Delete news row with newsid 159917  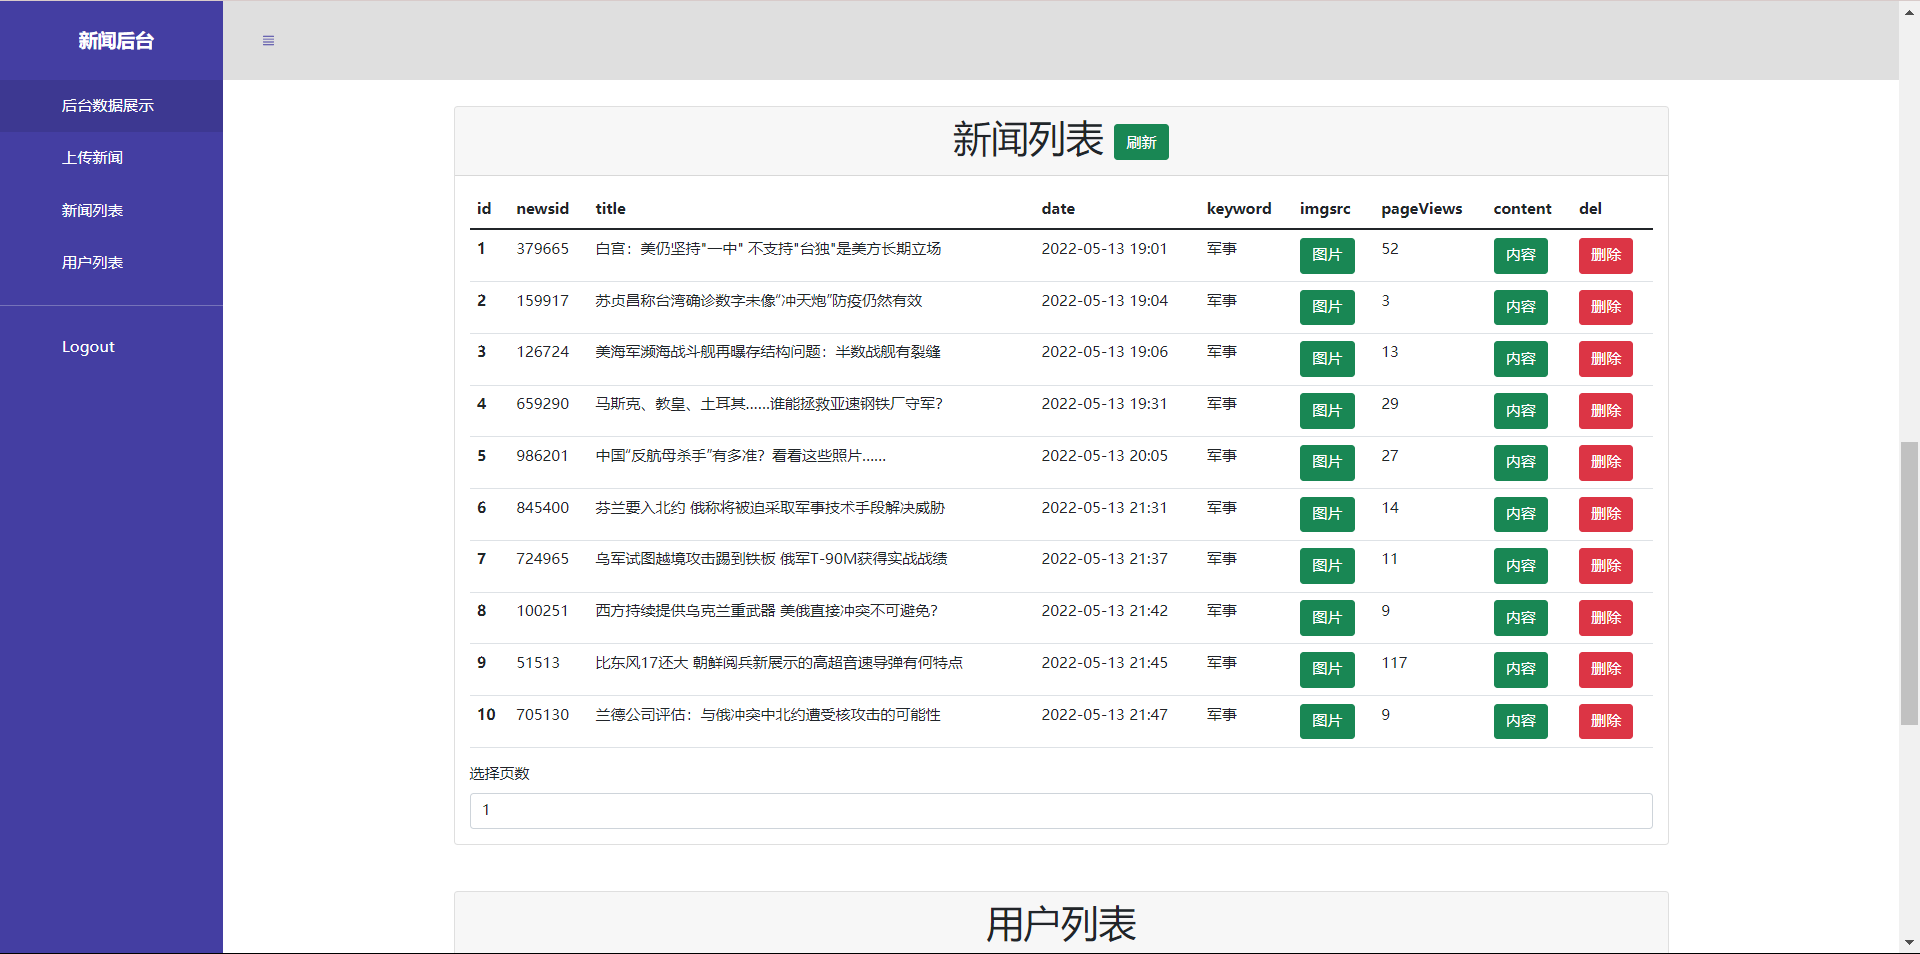tap(1606, 307)
